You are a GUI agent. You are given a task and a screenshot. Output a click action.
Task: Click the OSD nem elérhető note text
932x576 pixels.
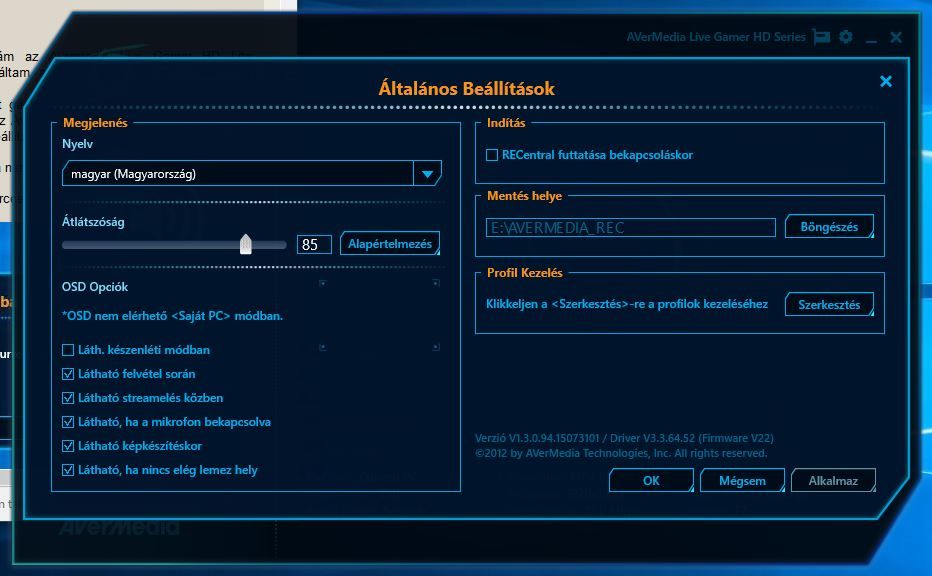click(172, 316)
